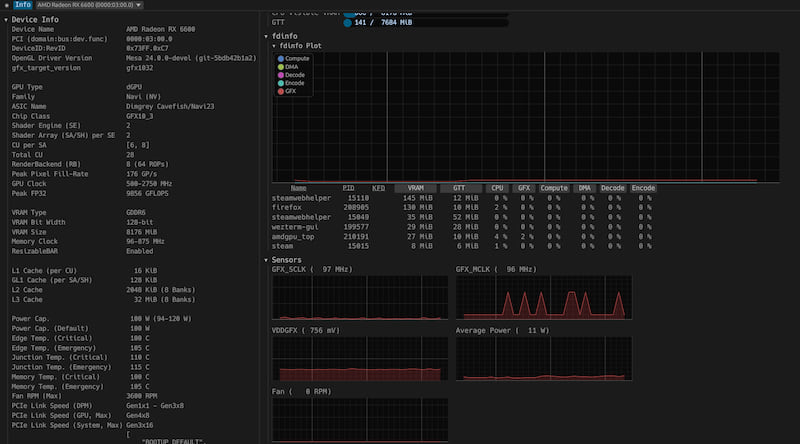
Task: Sort process table by Encode usage
Action: pyautogui.click(x=643, y=187)
